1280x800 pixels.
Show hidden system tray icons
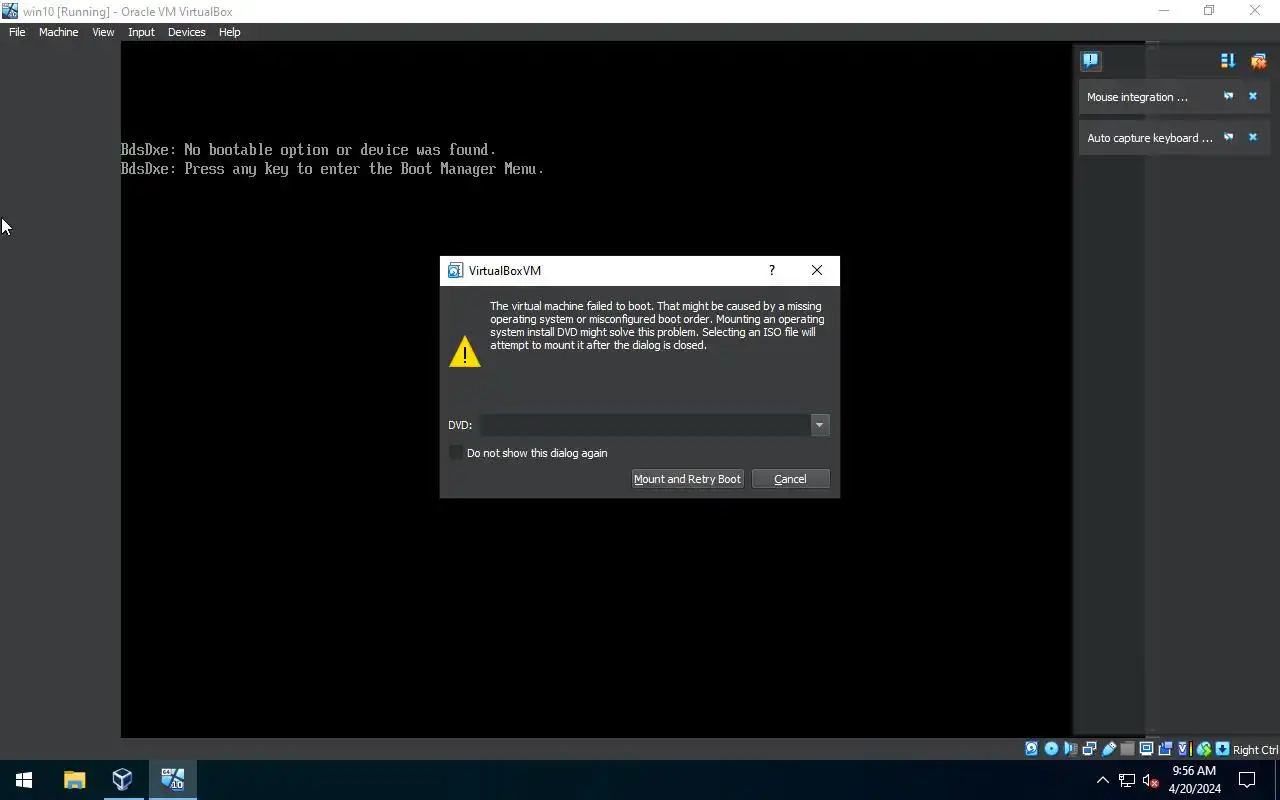tap(1103, 780)
